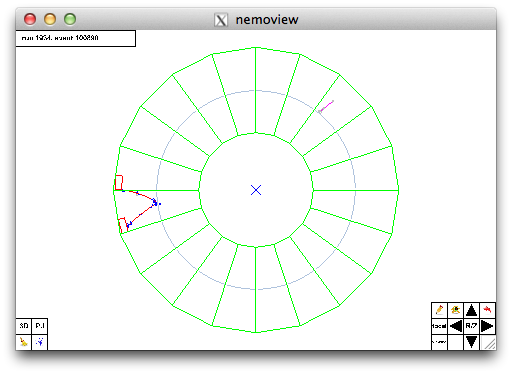Toggle the PJ projection button
512x374 pixels.
point(40,326)
